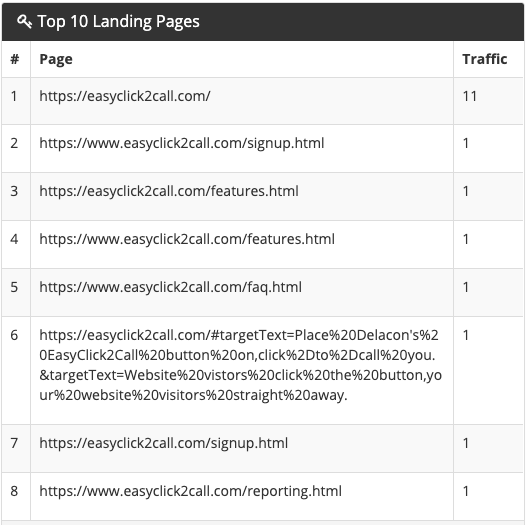This screenshot has height=525, width=527.
Task: Click the Page column header
Action: click(56, 59)
